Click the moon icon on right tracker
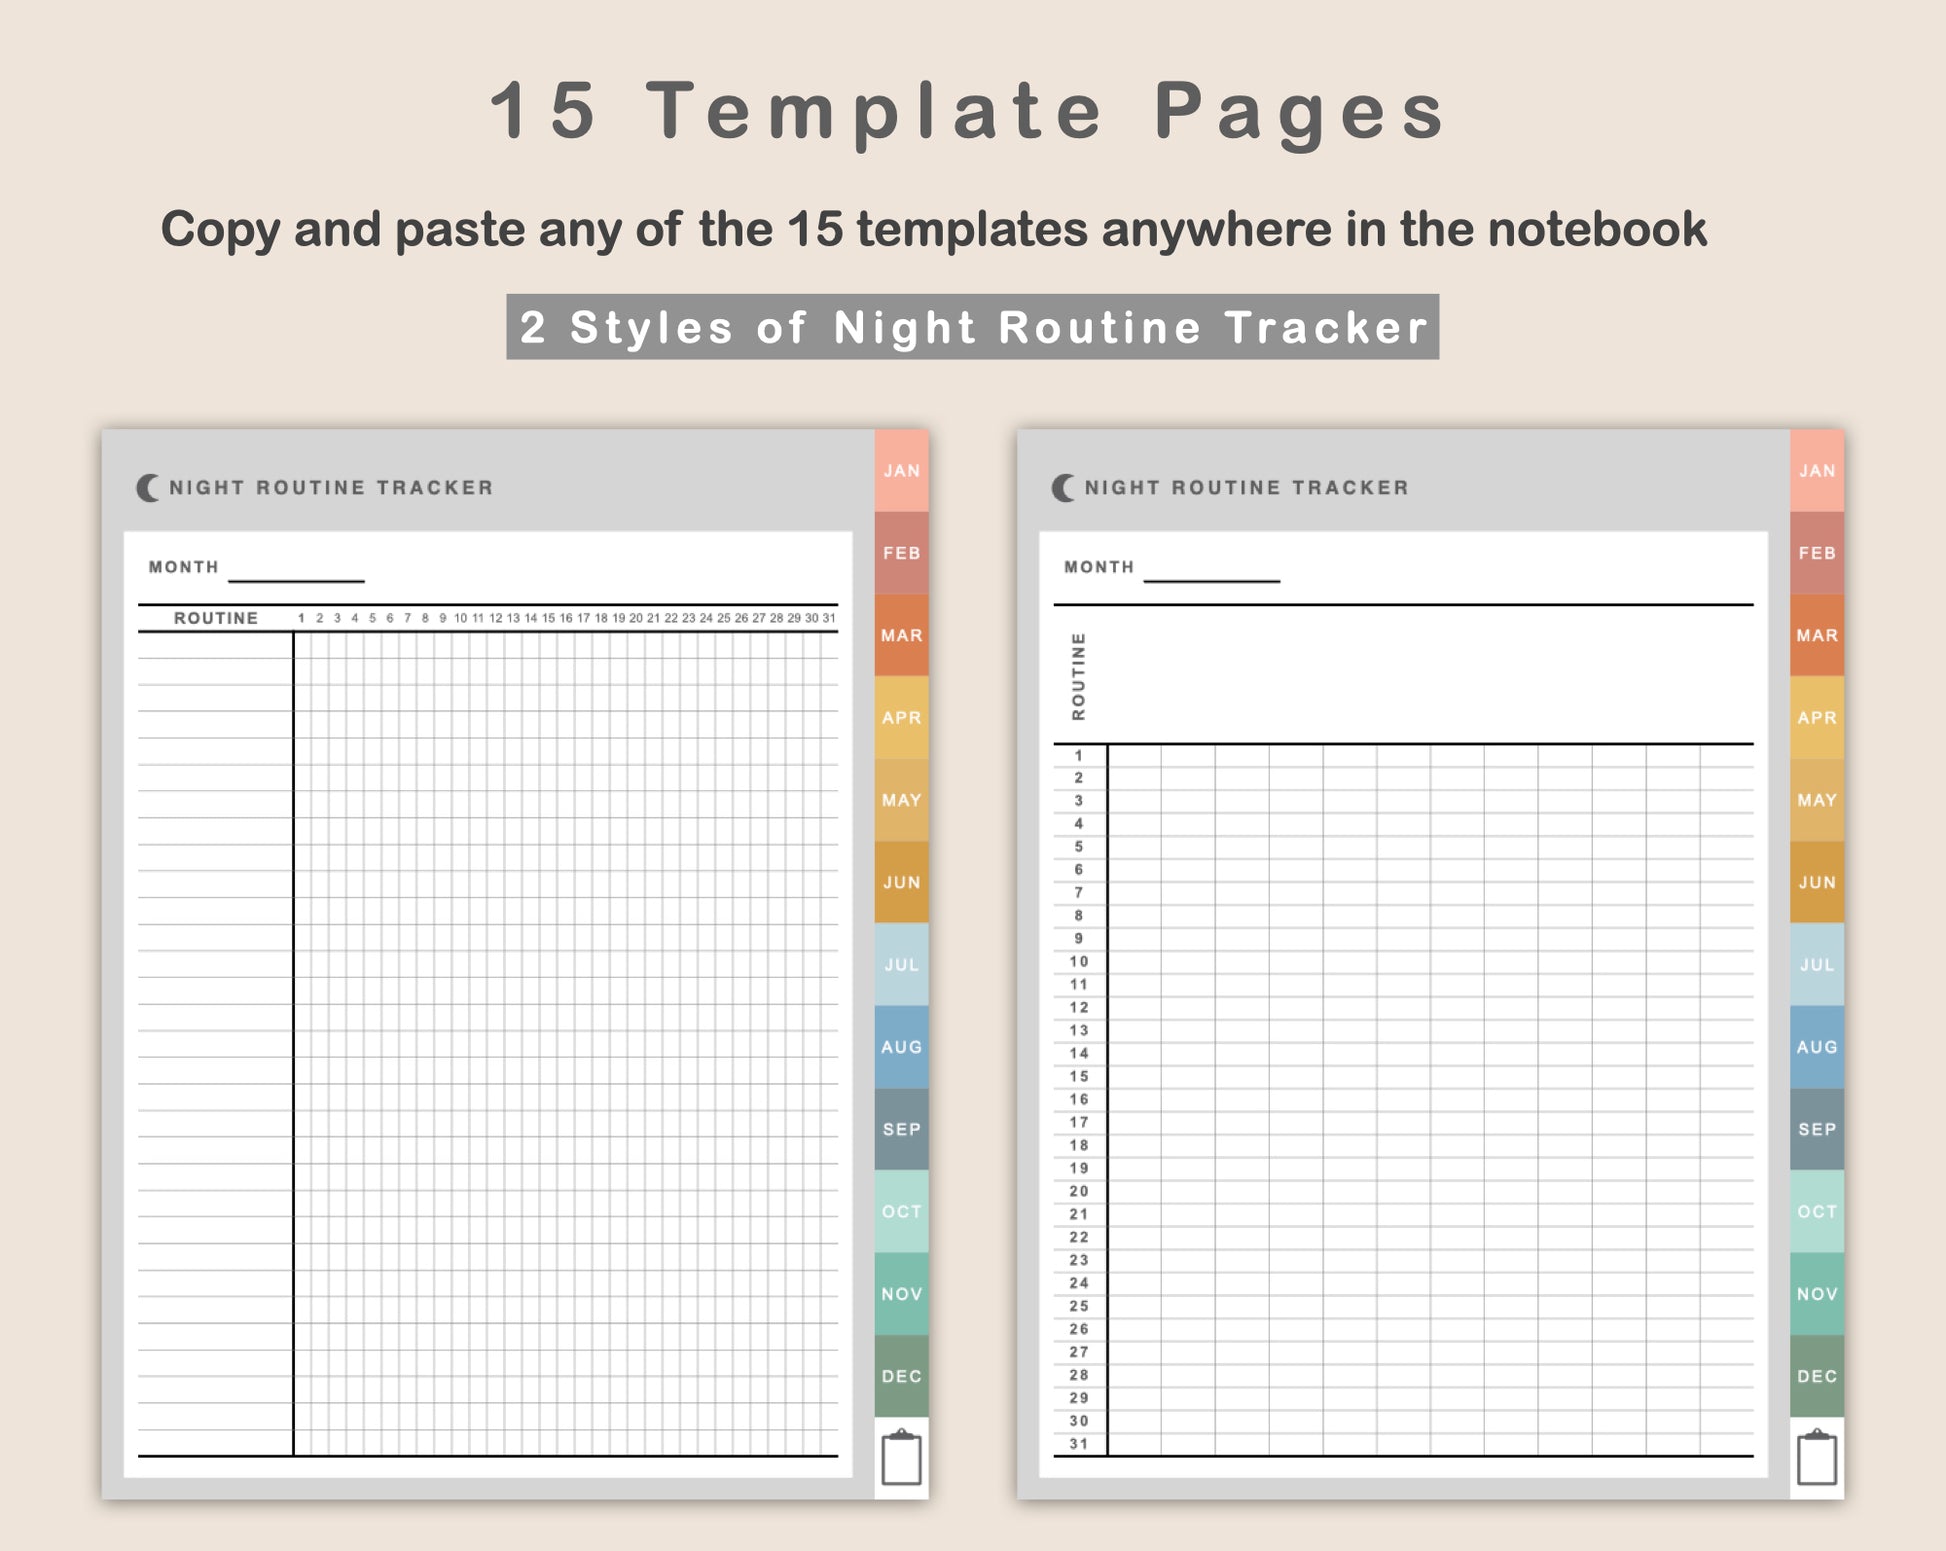Viewport: 1946px width, 1551px height. 1063,488
